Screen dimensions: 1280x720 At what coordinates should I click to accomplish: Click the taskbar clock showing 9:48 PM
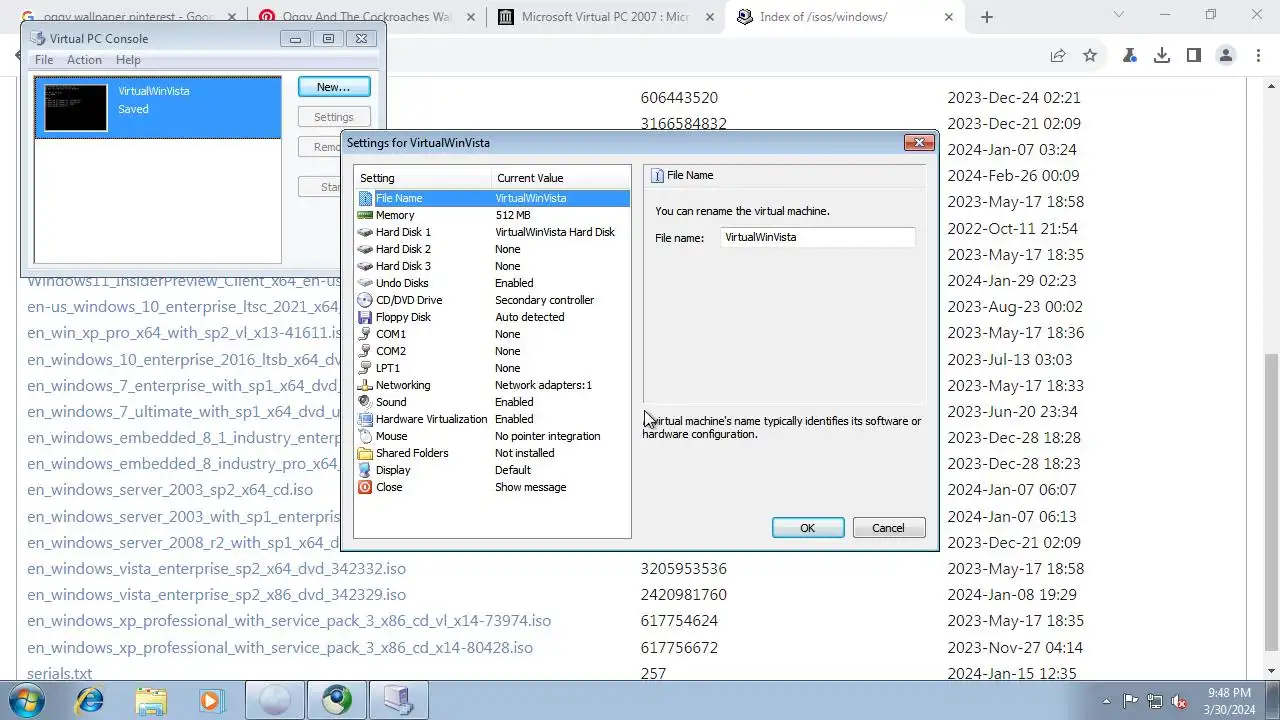tap(1229, 701)
